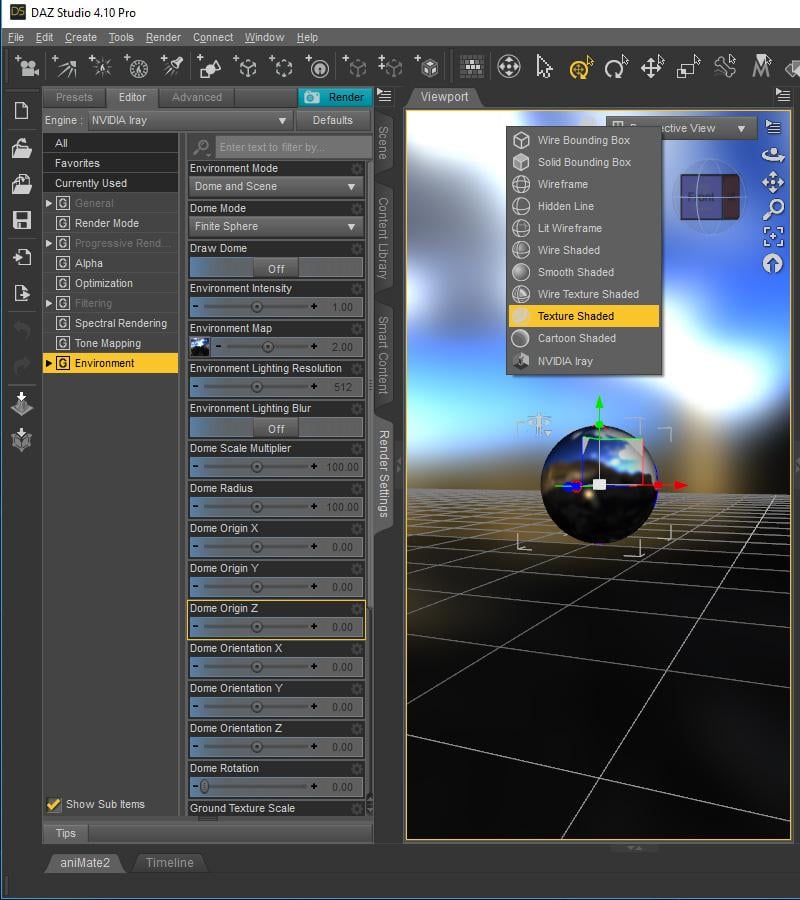Expand the General property group

(x=49, y=203)
